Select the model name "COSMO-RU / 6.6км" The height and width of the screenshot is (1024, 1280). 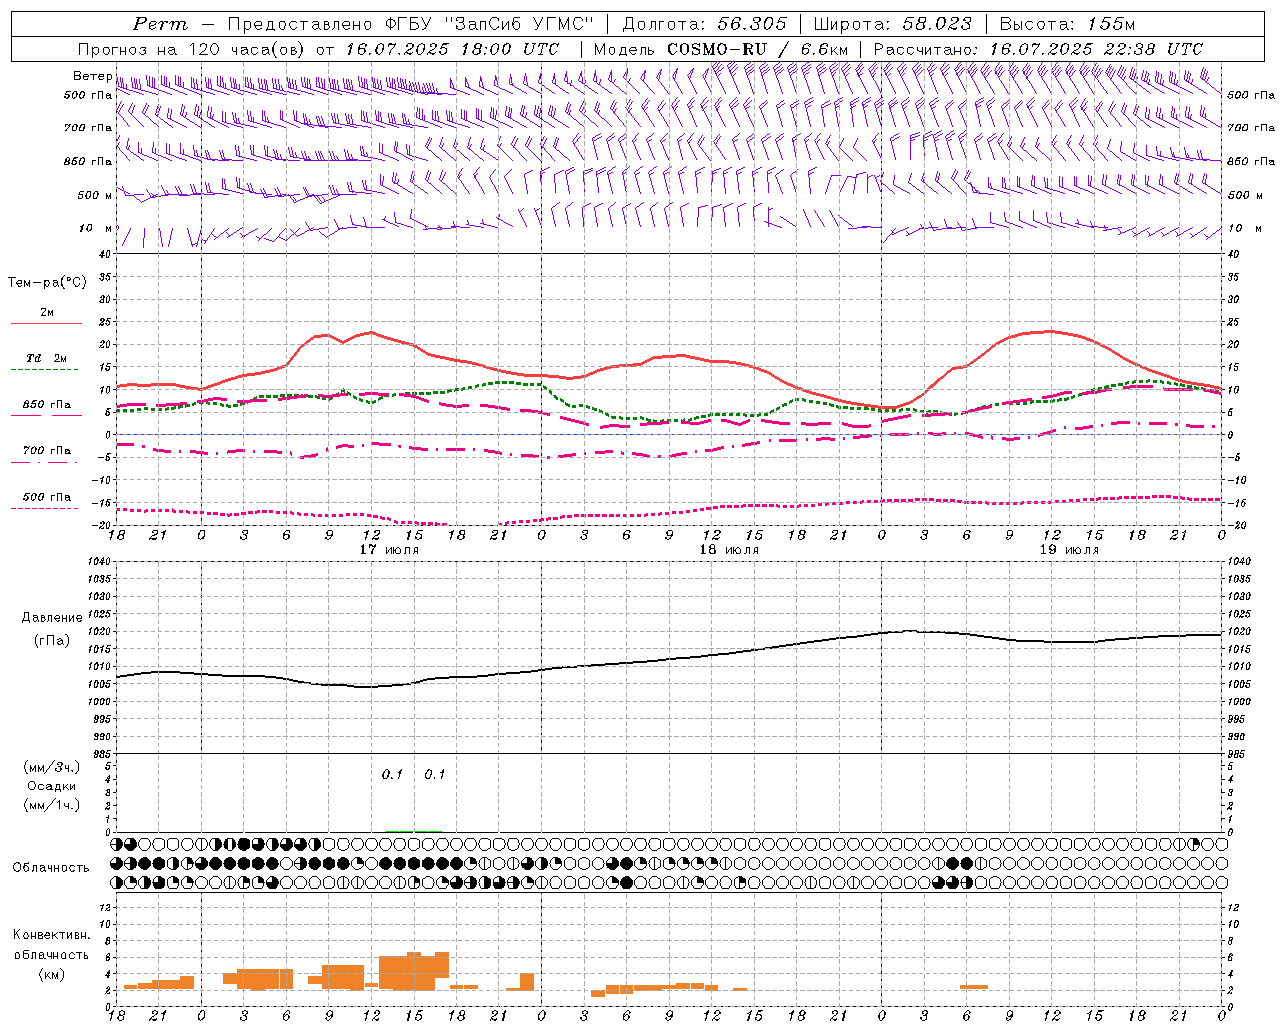pos(757,49)
